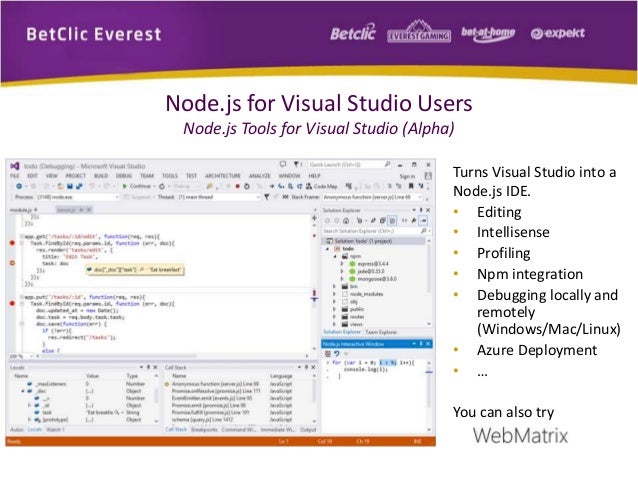Click the Continue debug button
638x479 pixels.
(137, 186)
